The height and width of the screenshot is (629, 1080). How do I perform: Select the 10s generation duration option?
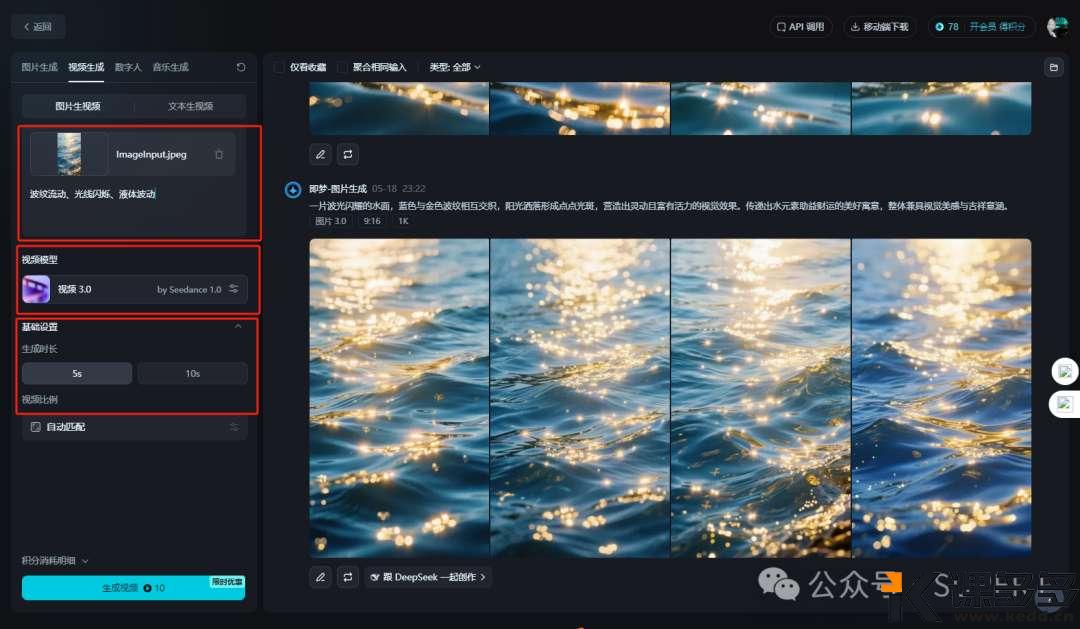(x=192, y=373)
